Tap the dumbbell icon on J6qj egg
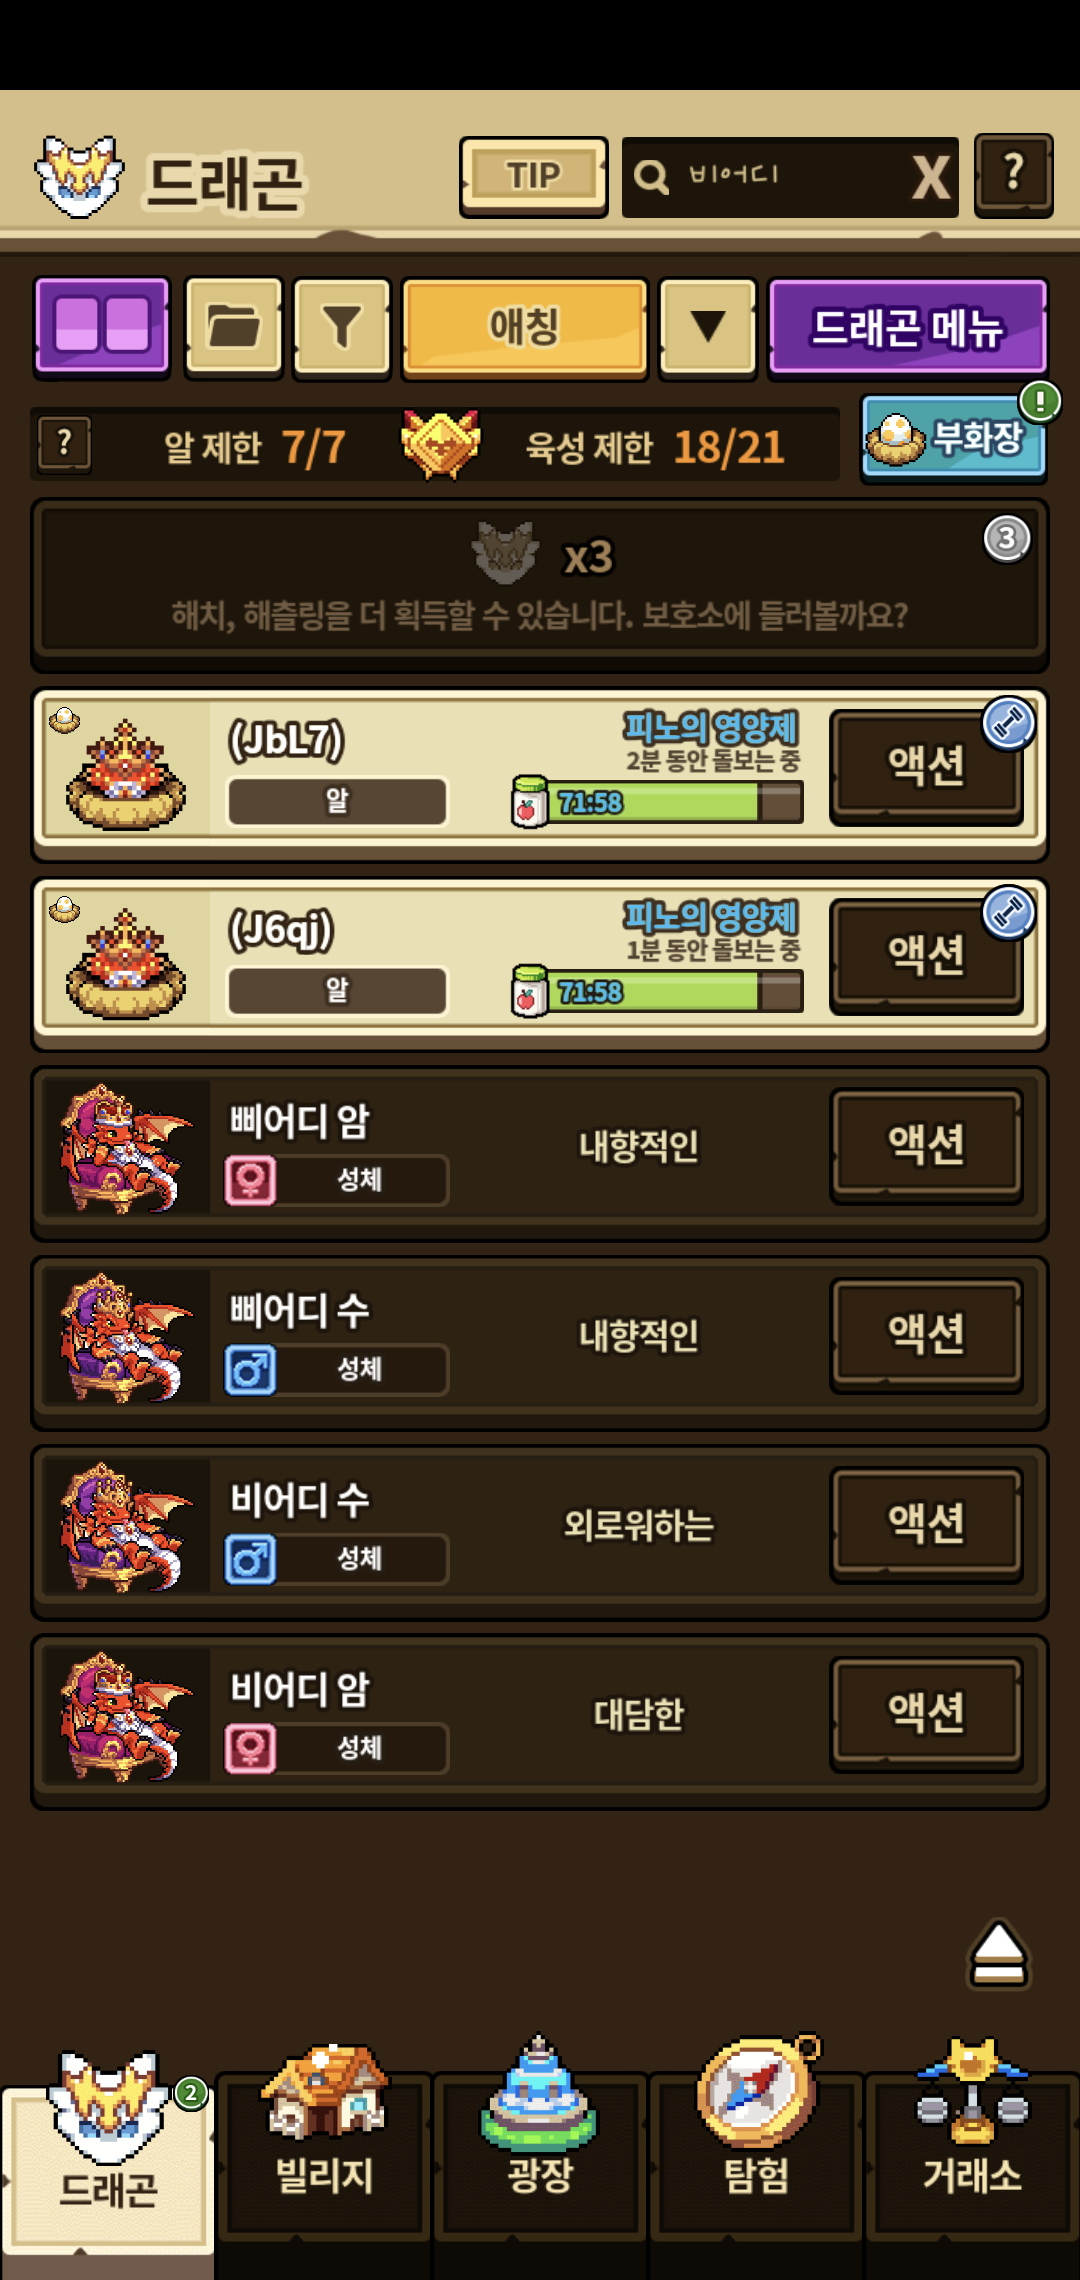 pos(1008,913)
